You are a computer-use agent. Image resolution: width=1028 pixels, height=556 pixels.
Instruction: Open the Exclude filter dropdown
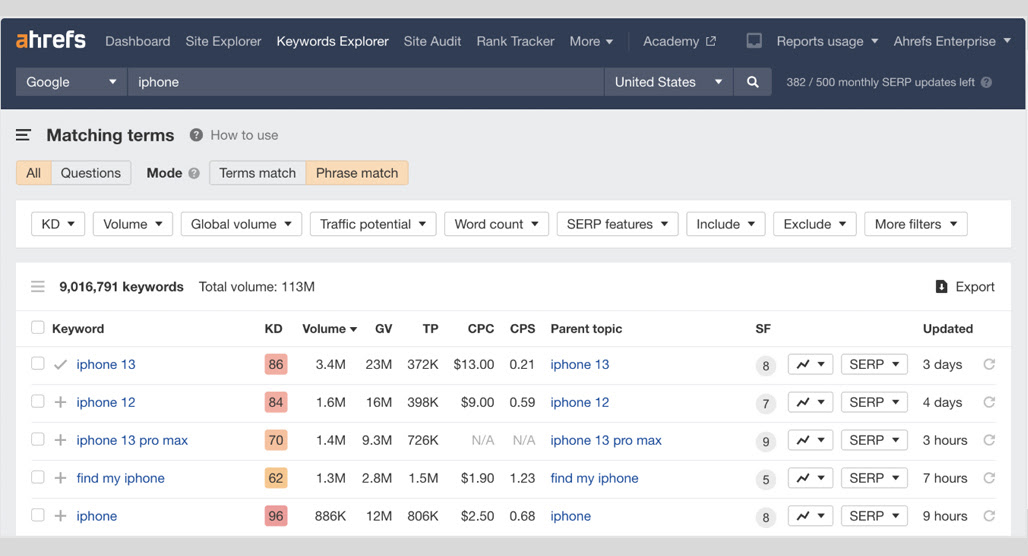click(814, 224)
